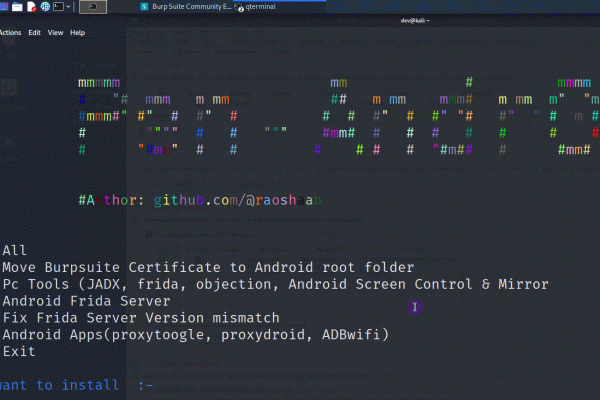Click the 'Exit' option line
The width and height of the screenshot is (600, 400).
coord(19,351)
